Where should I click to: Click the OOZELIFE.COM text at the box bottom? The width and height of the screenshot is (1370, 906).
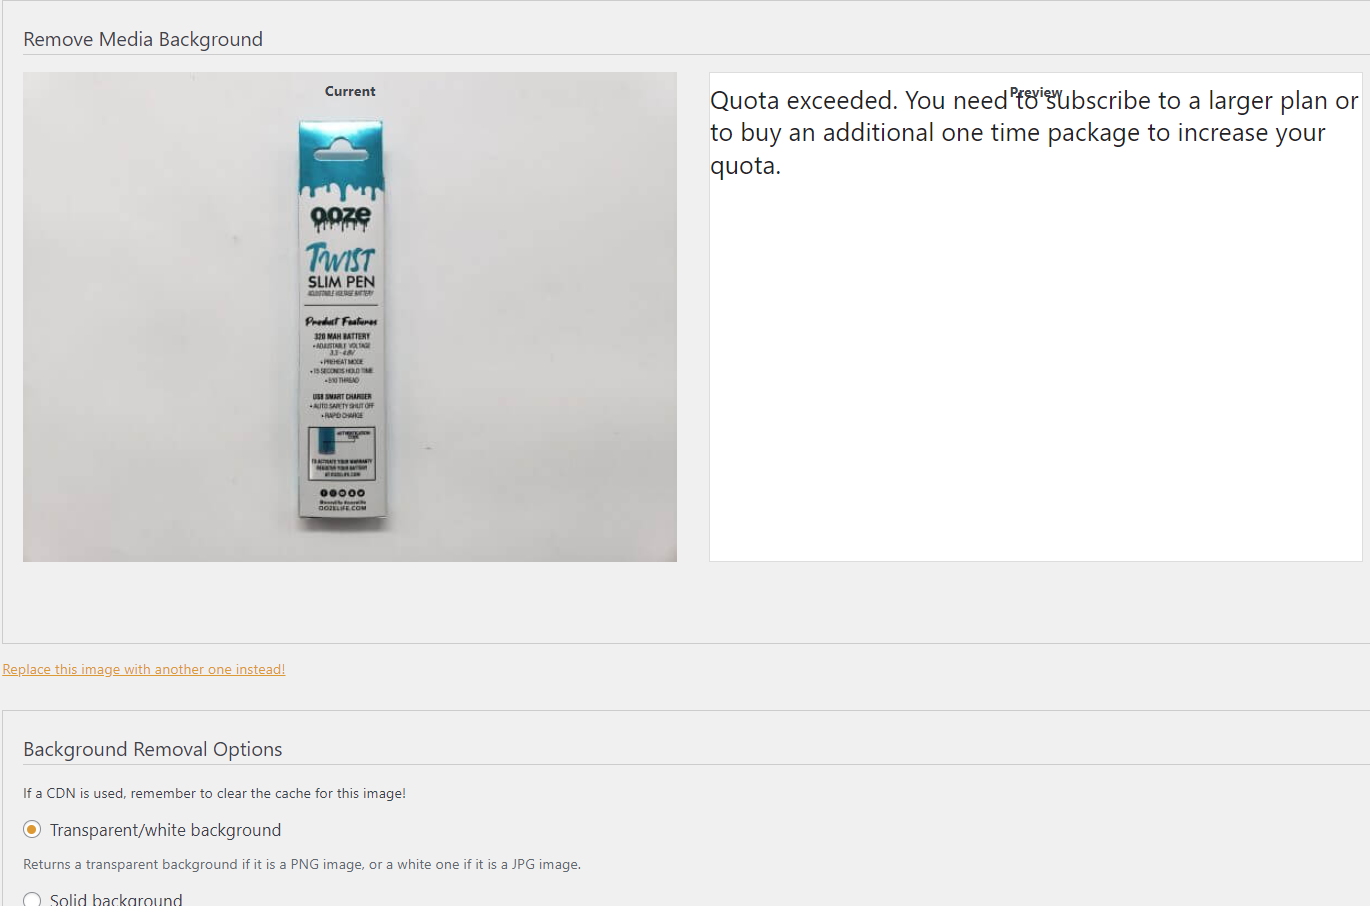[x=342, y=508]
